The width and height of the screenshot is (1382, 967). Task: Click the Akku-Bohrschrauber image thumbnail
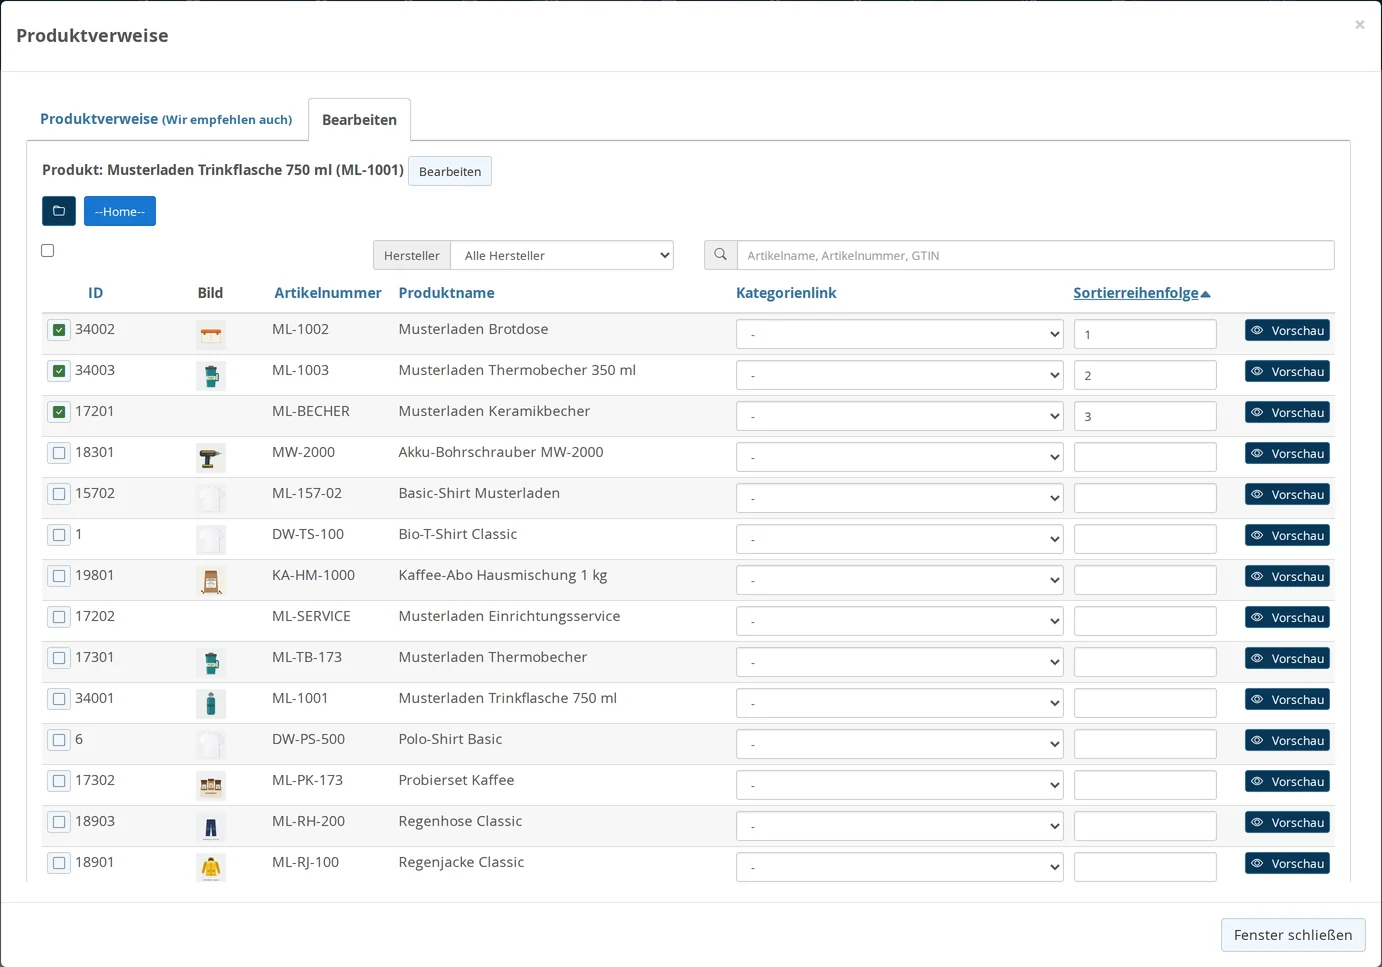[211, 458]
